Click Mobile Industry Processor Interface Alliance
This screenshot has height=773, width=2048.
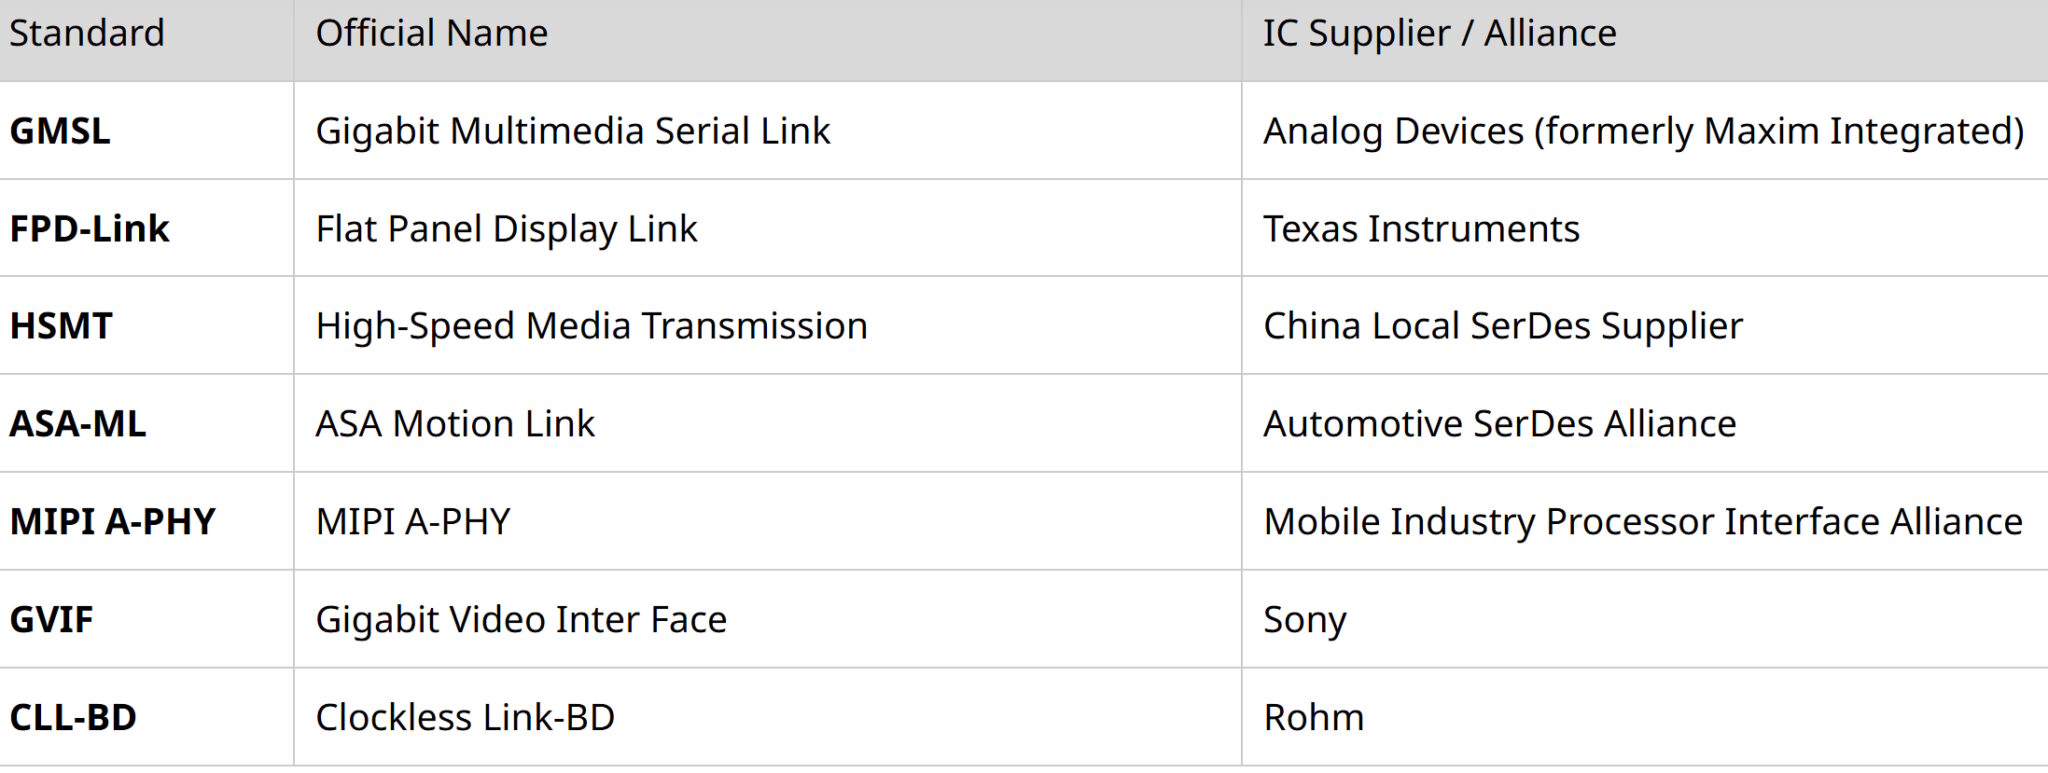[x=1642, y=522]
